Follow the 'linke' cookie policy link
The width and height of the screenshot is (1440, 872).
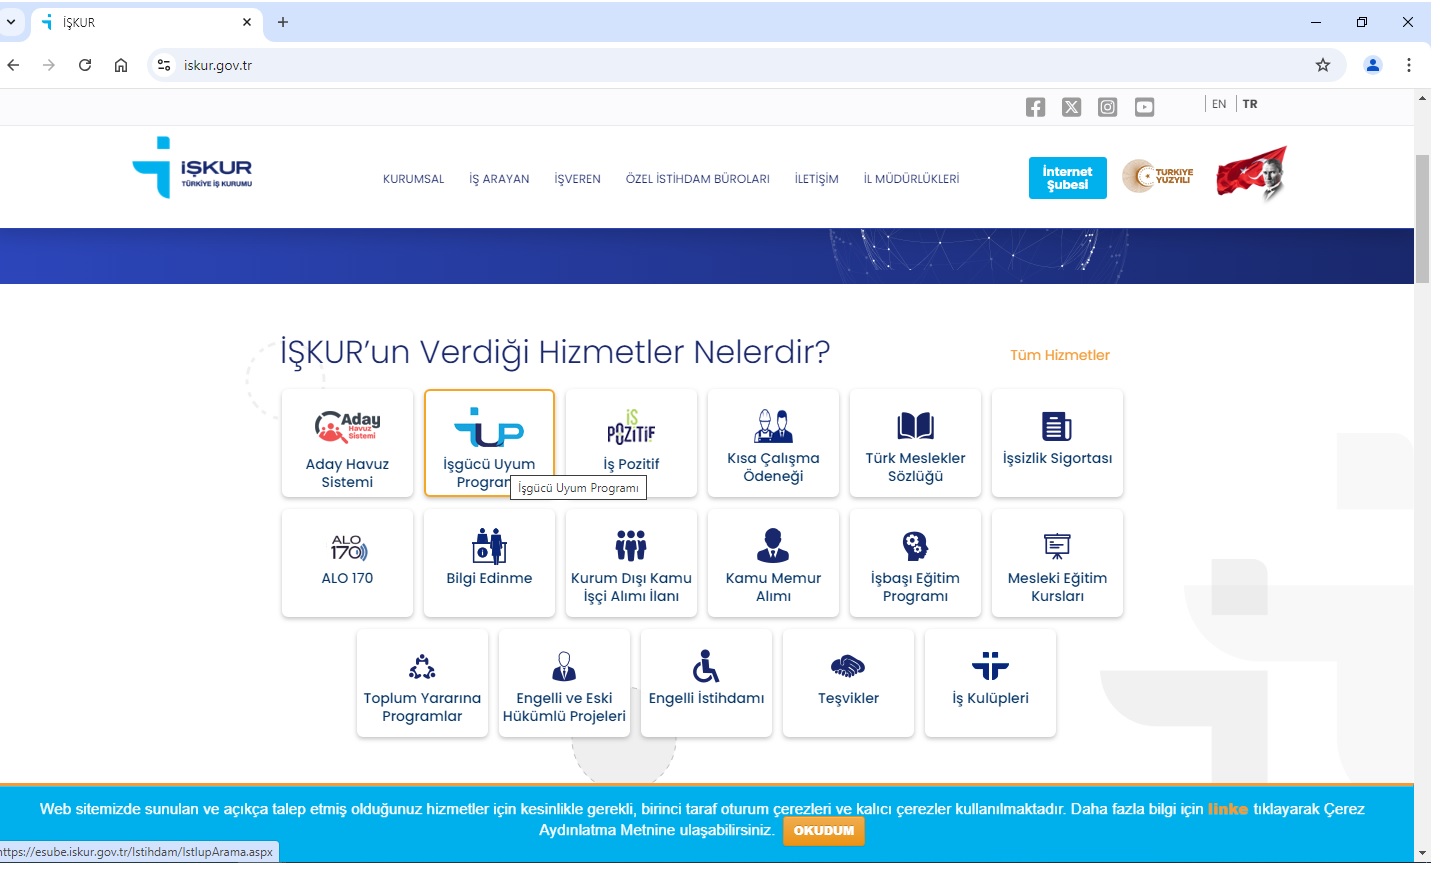(x=1228, y=809)
